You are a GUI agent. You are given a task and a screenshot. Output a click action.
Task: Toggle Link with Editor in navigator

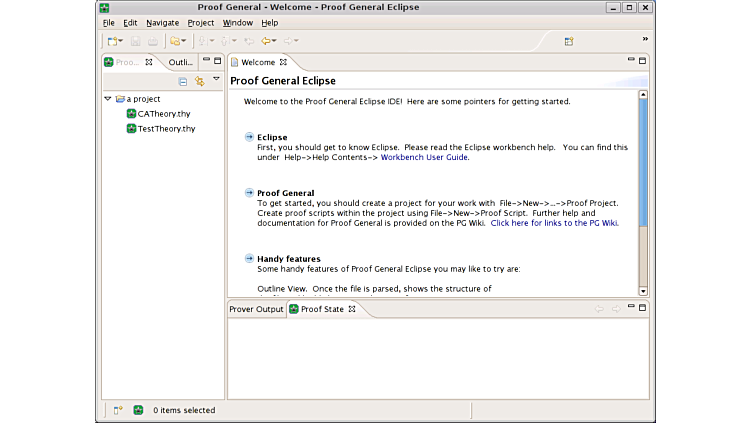pyautogui.click(x=199, y=81)
